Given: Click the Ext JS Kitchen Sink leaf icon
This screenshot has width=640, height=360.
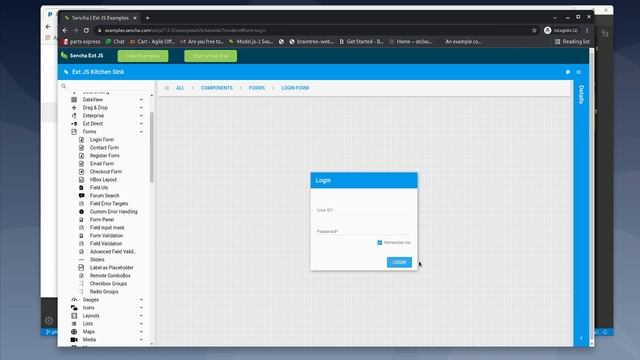Looking at the screenshot, I should pyautogui.click(x=66, y=72).
